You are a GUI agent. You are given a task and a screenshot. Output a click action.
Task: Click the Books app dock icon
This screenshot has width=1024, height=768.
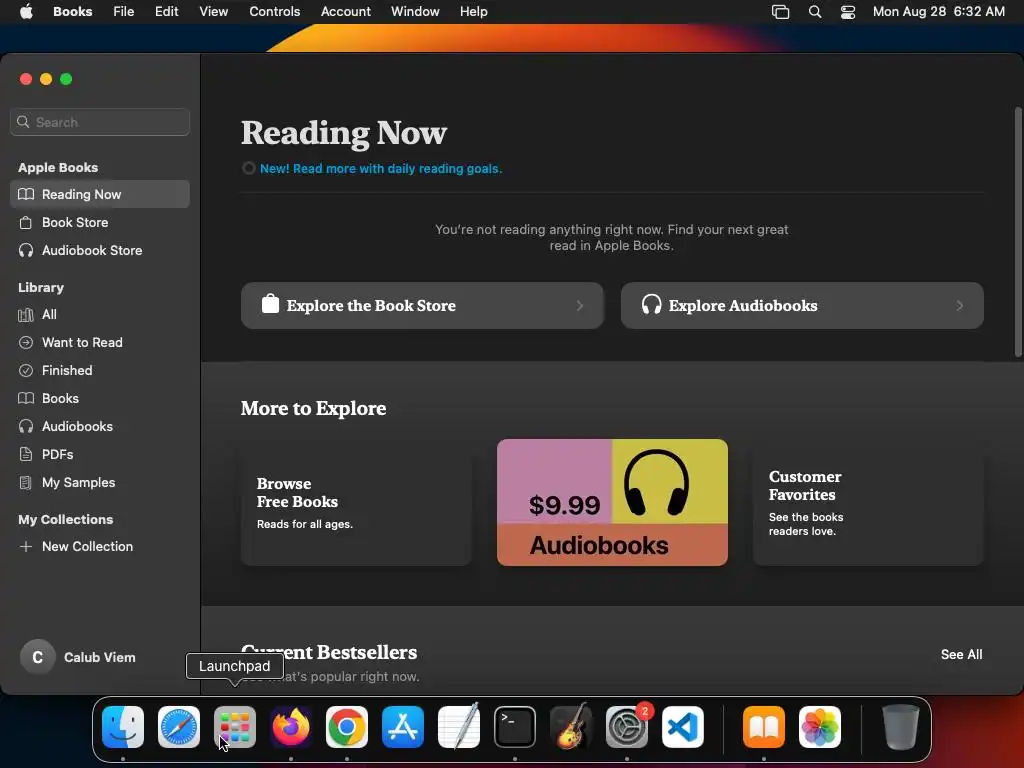(763, 727)
